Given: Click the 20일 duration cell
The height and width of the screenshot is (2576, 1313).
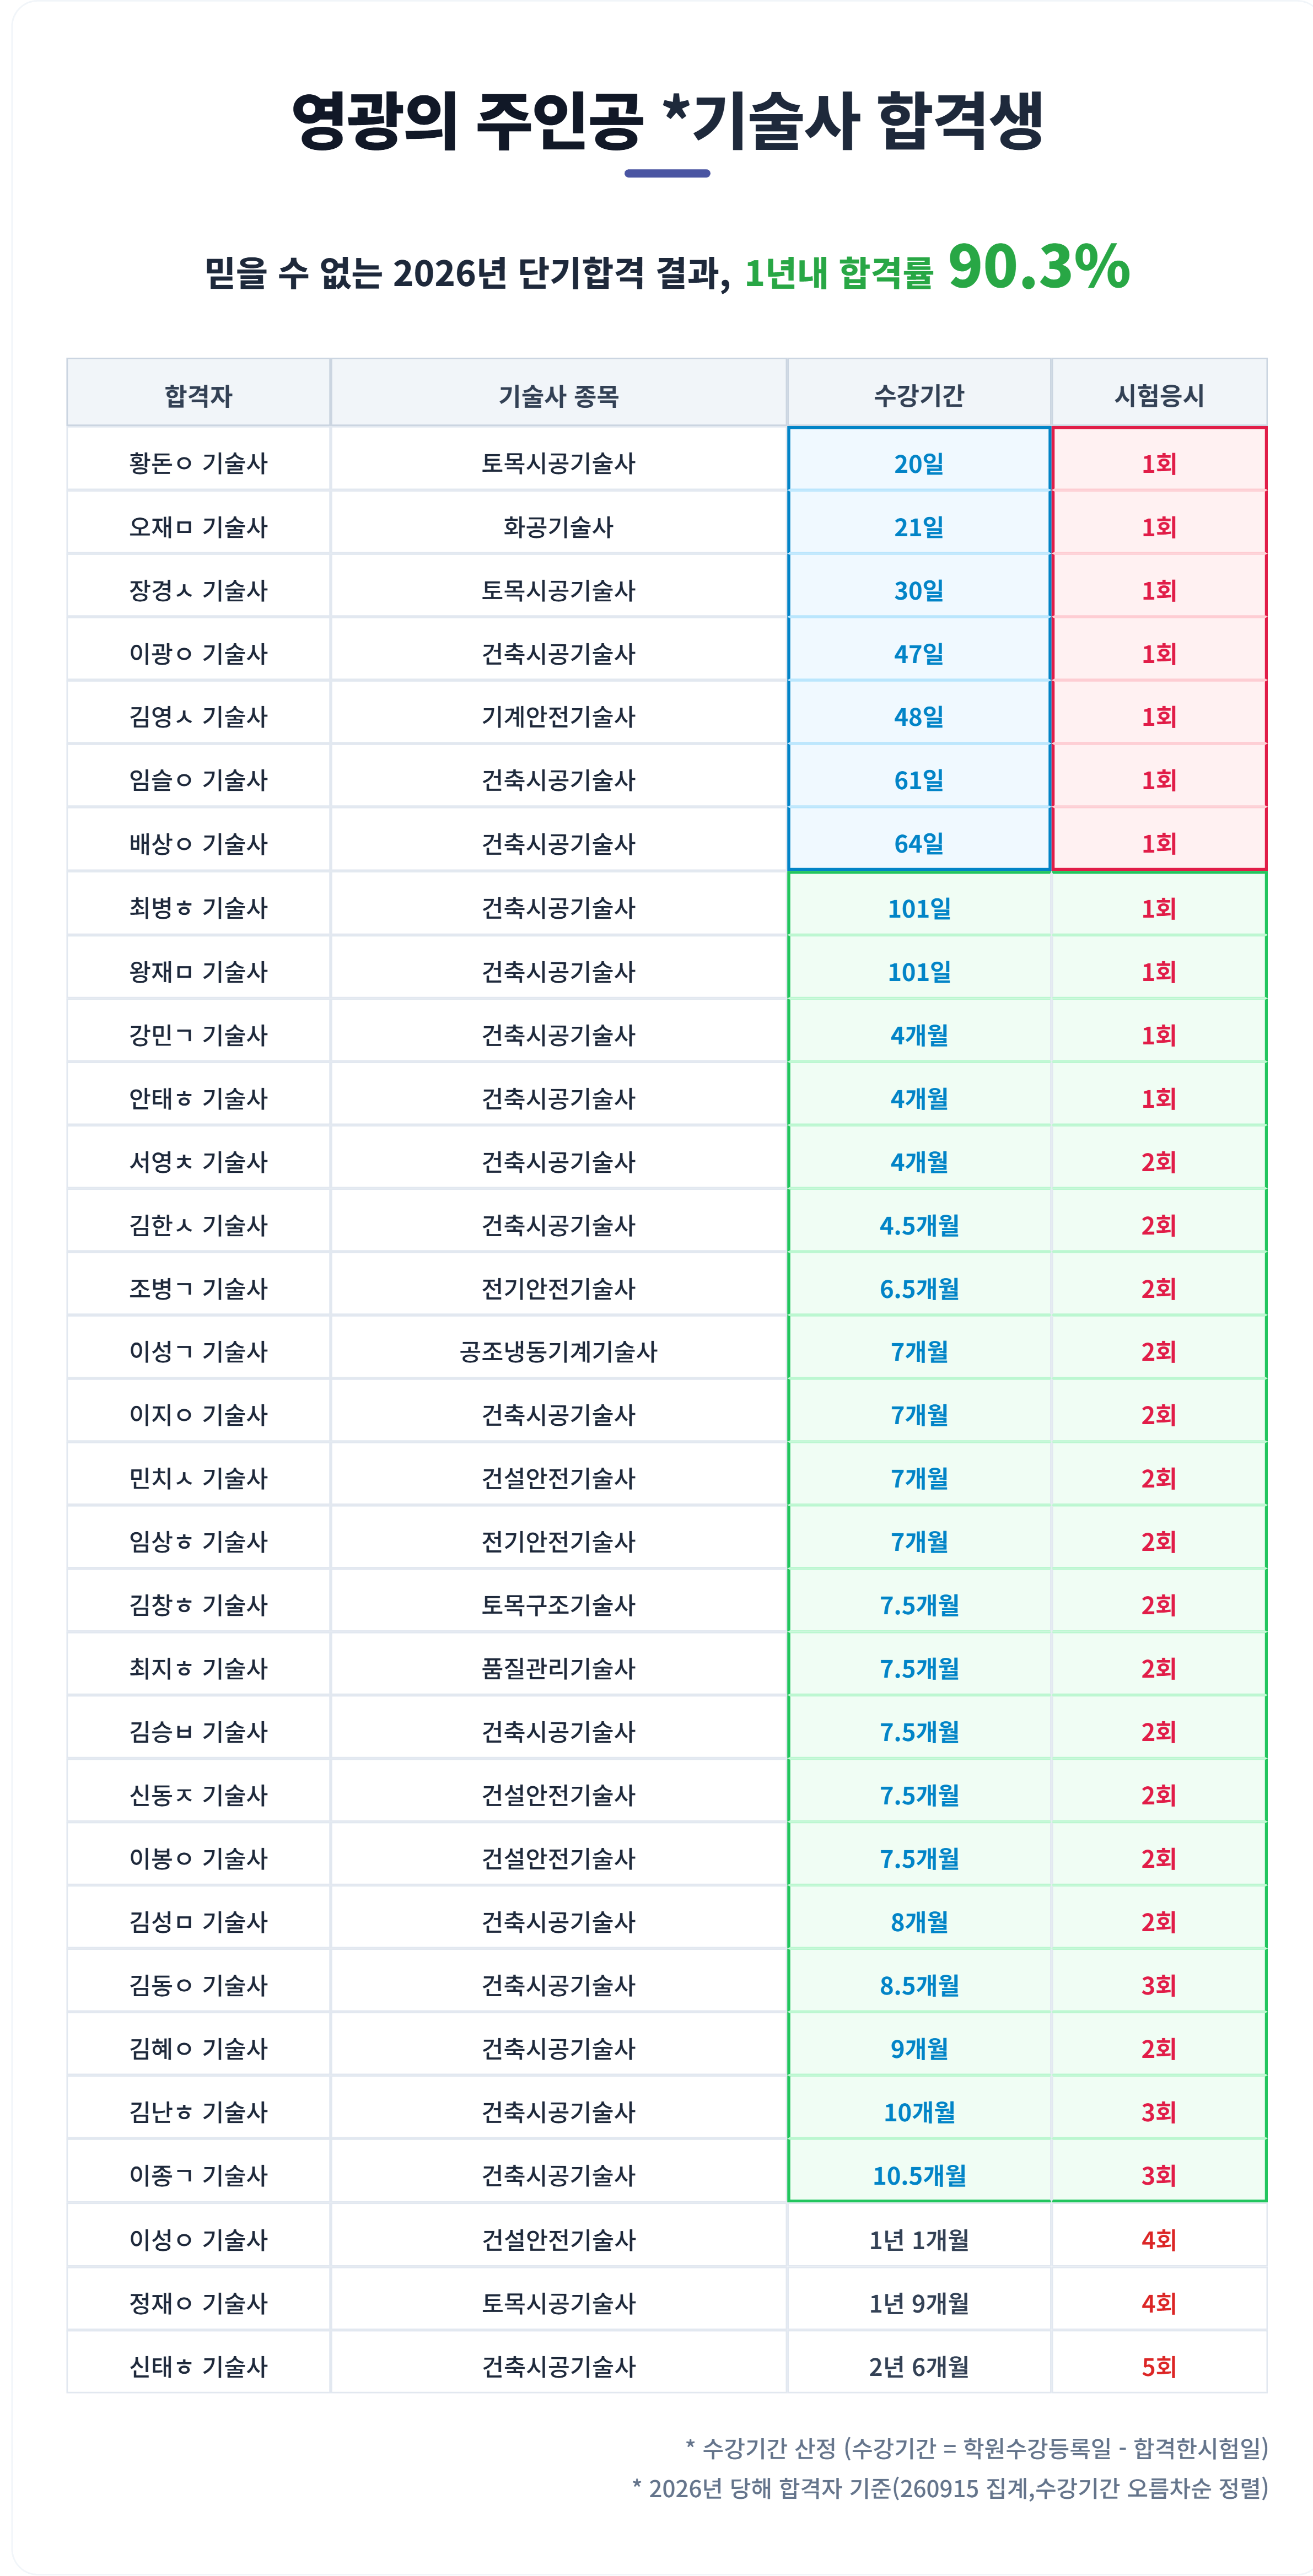Looking at the screenshot, I should [x=919, y=462].
